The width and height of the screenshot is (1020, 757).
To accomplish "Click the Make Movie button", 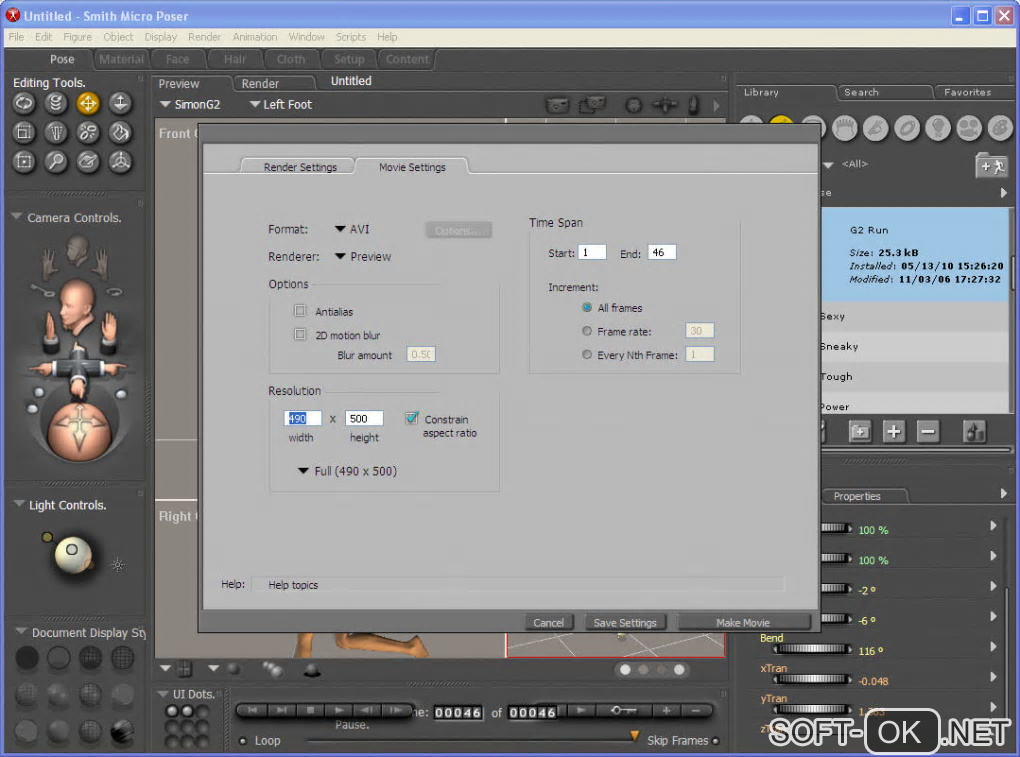I will point(742,622).
